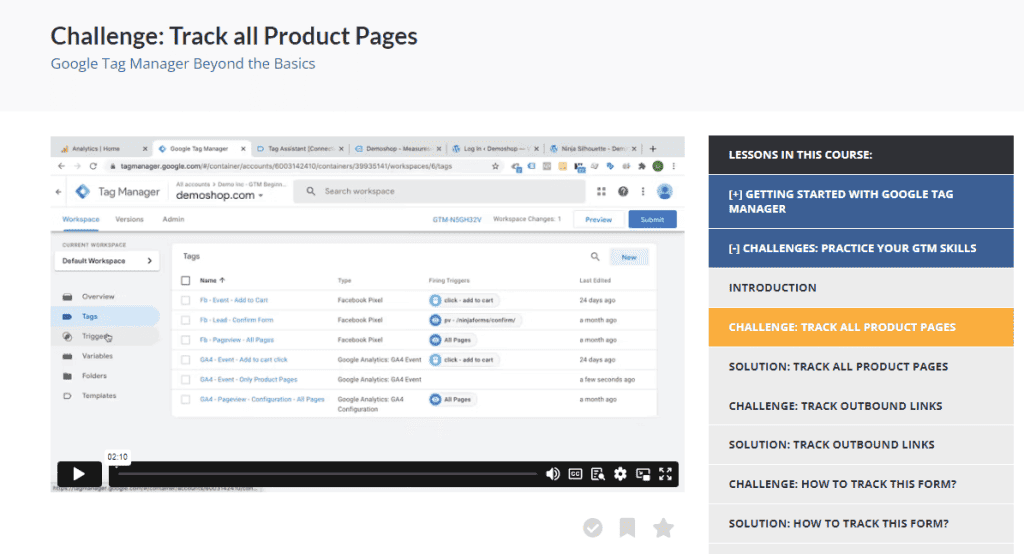The height and width of the screenshot is (554, 1024).
Task: Check the GA4 - Event - Only Product Pages row
Action: [185, 380]
